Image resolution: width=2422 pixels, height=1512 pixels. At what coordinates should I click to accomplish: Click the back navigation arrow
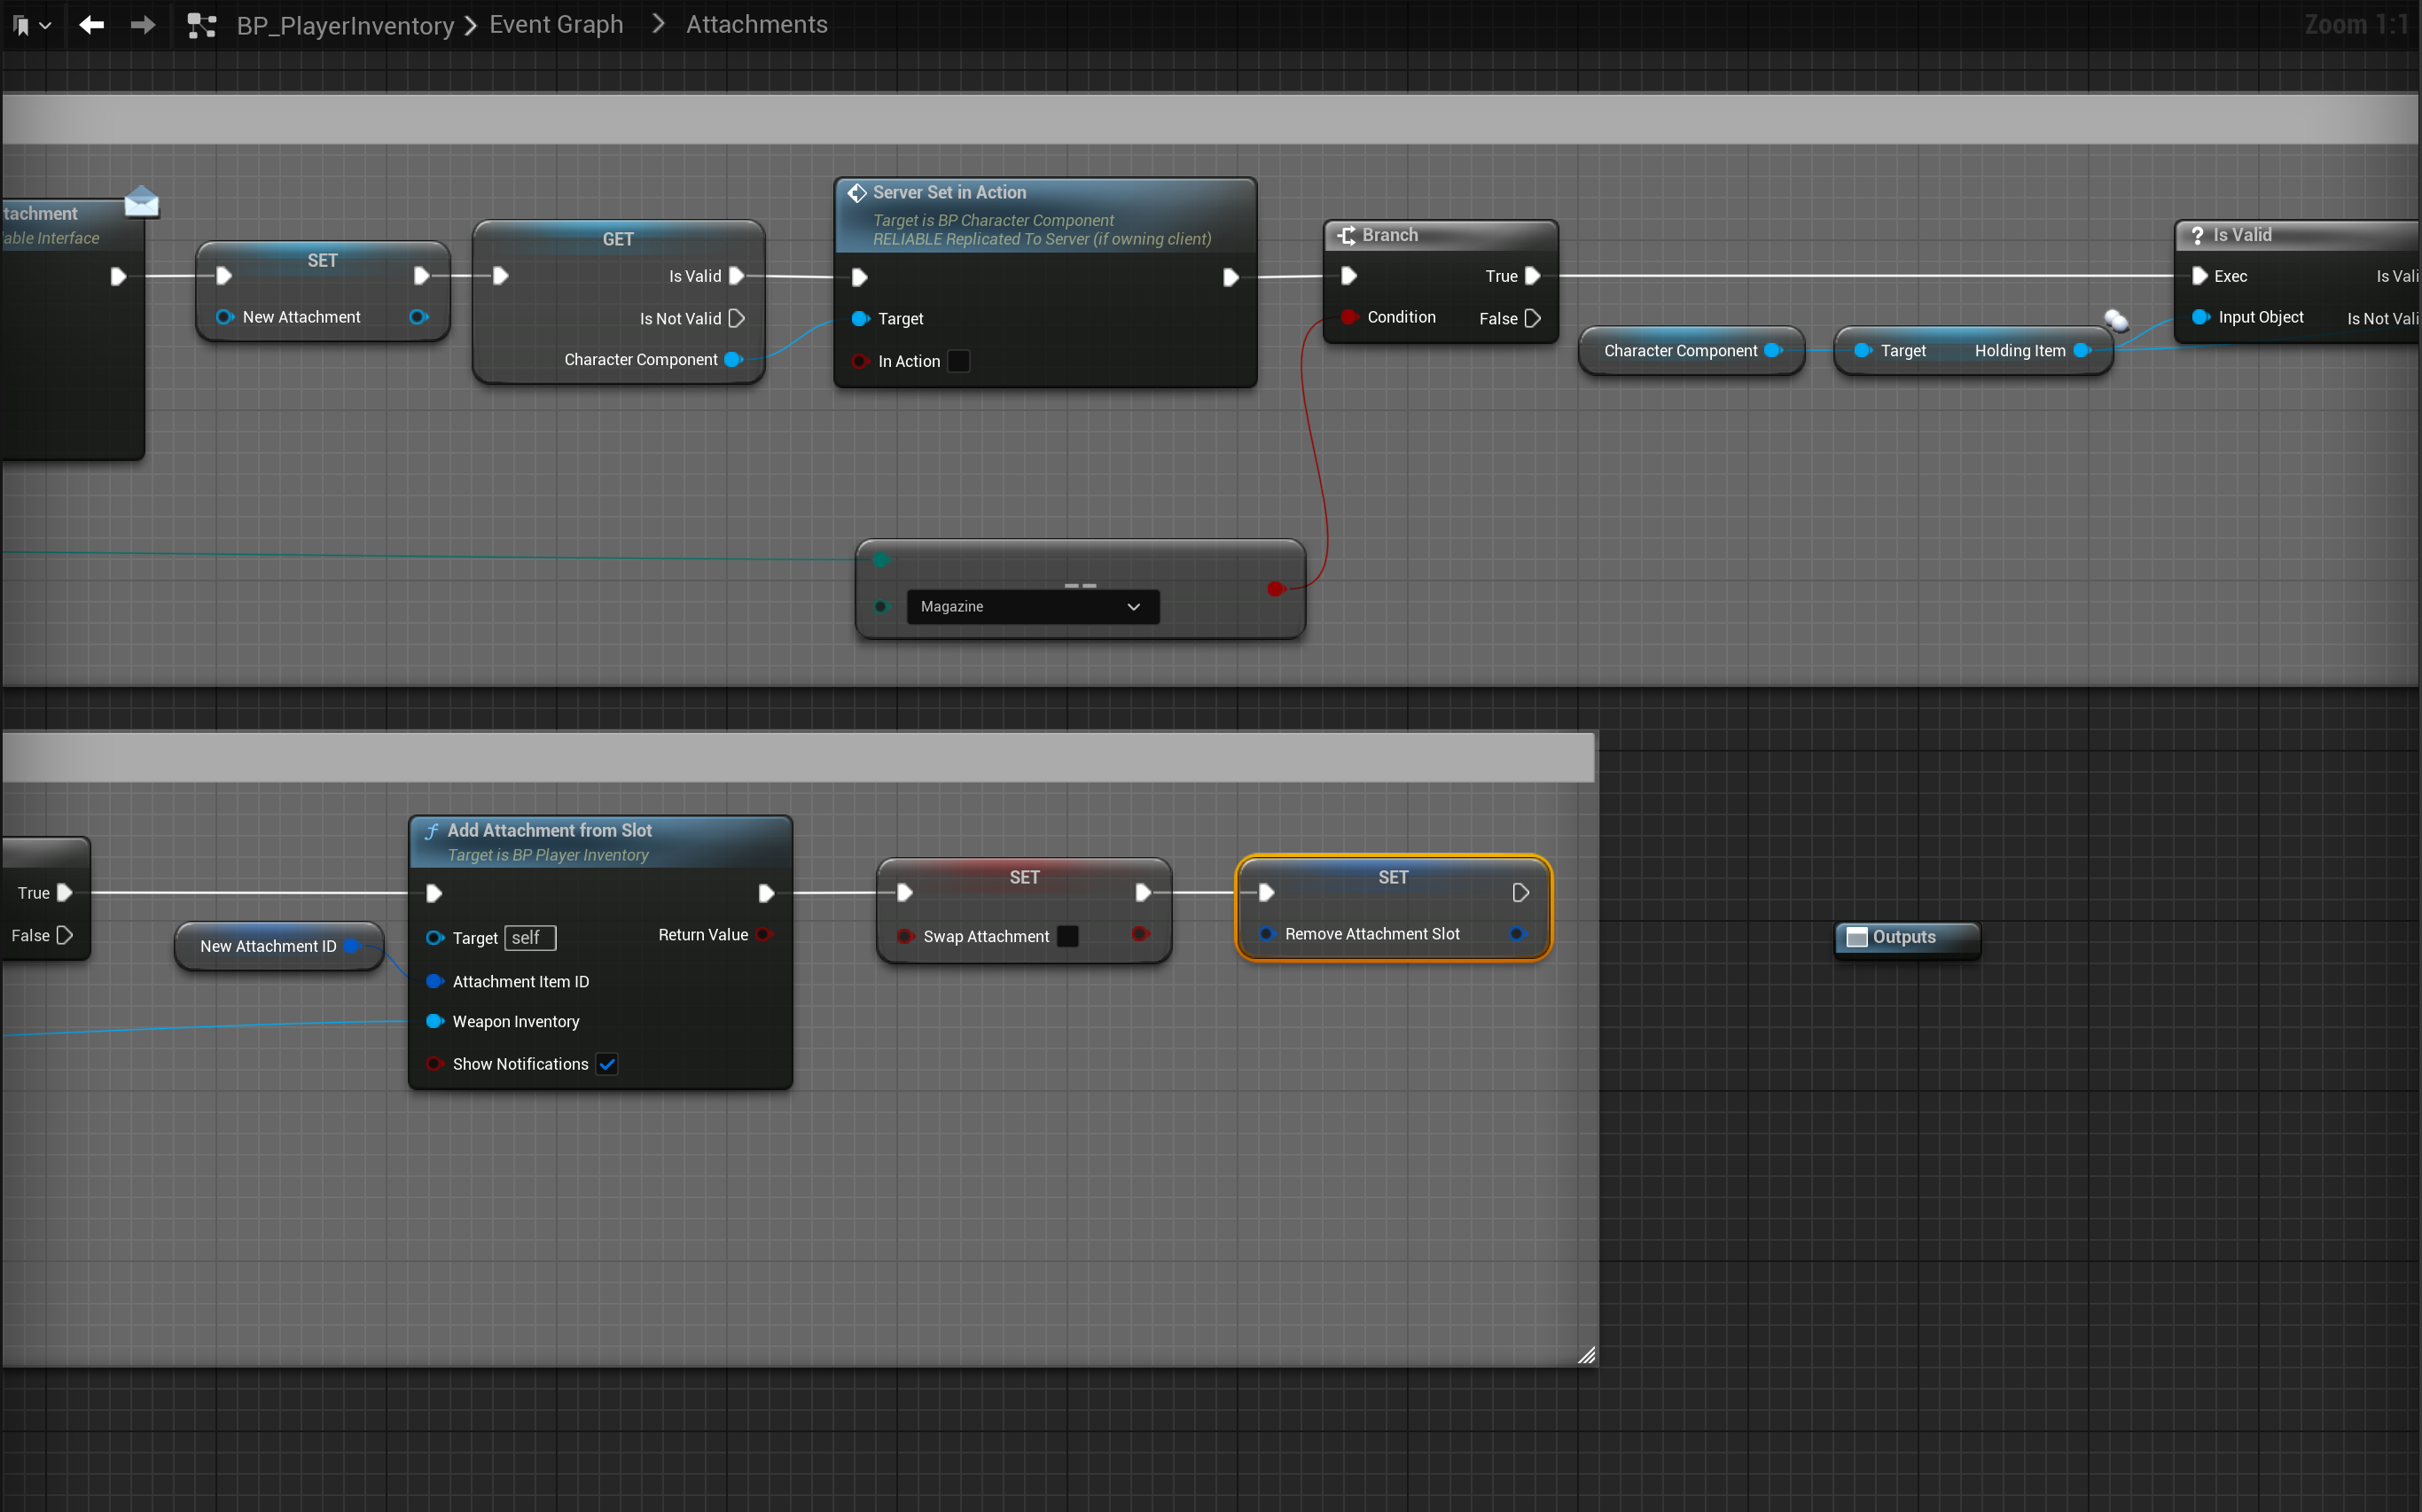[90, 24]
